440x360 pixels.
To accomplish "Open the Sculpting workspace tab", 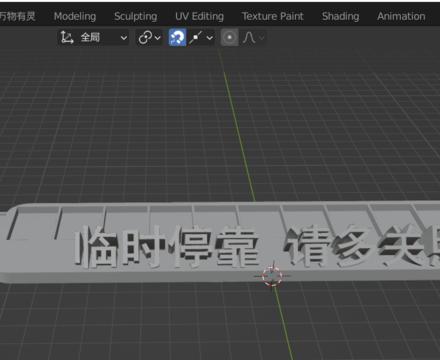I will click(x=136, y=16).
